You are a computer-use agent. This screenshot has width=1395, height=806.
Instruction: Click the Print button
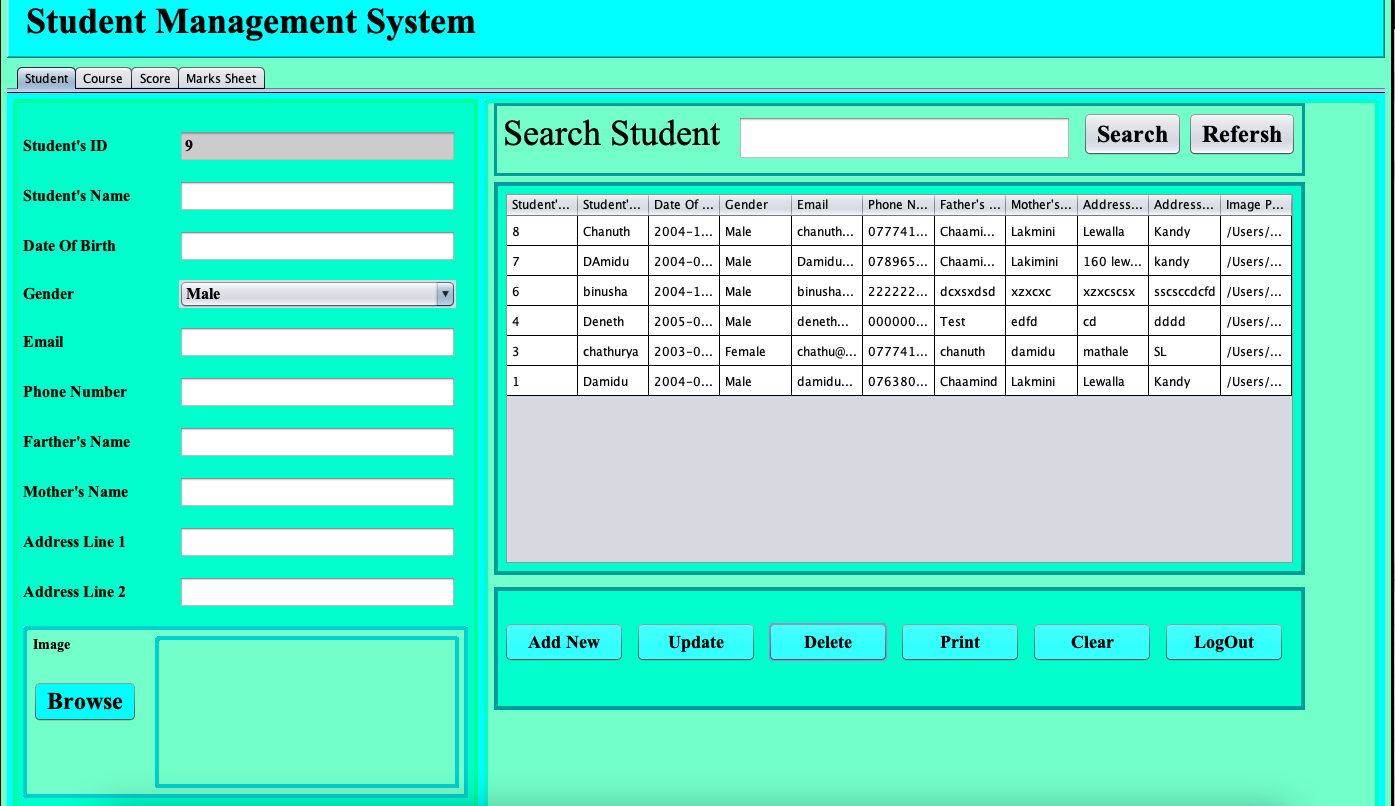960,642
